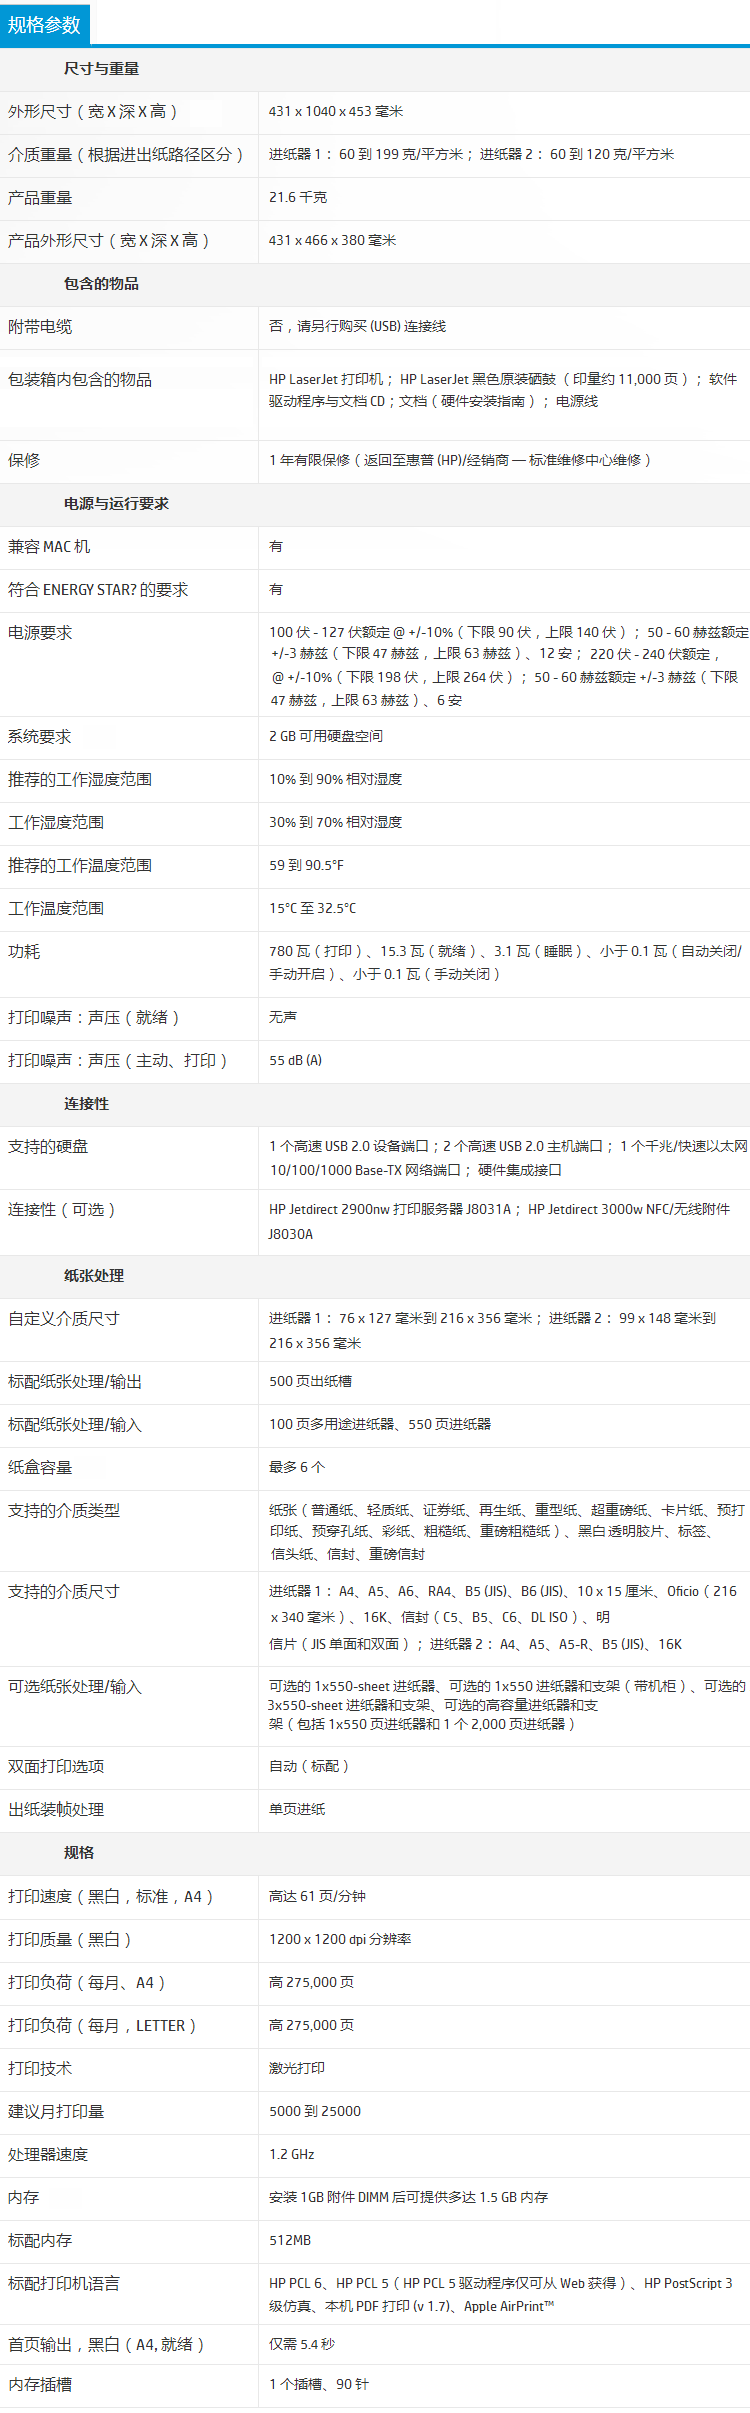Screen dimensions: 750x2413
Task: Click the 产品重量 value 21.6 千克
Action: tap(298, 197)
